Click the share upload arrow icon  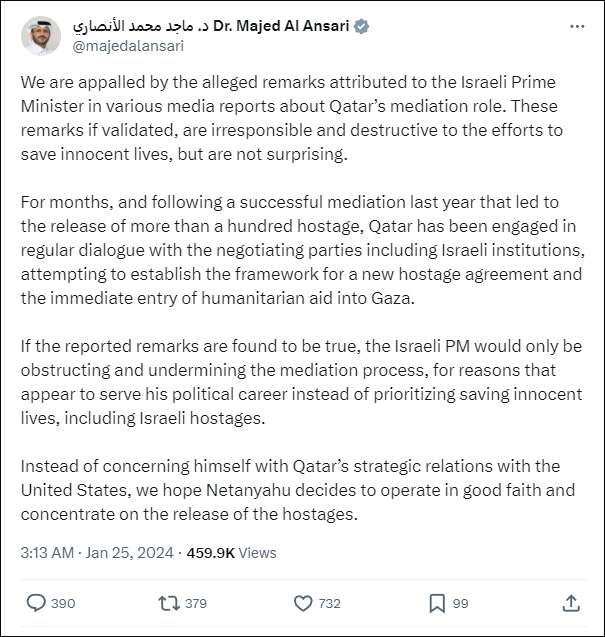(571, 603)
